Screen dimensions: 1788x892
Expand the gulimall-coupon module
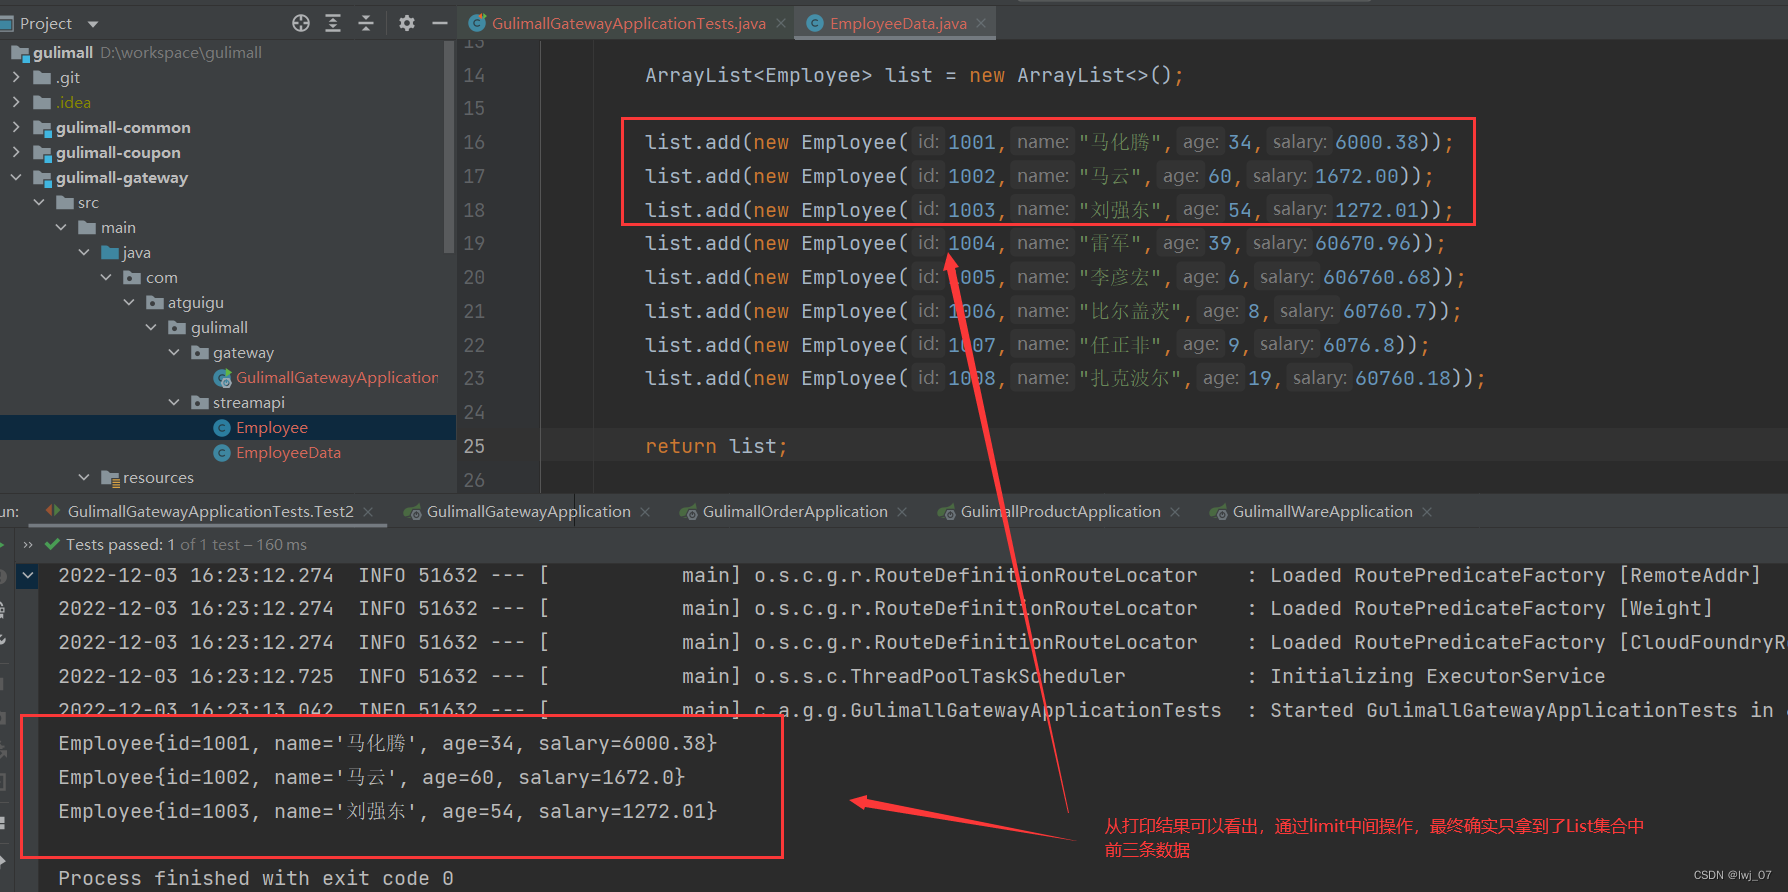pos(16,152)
